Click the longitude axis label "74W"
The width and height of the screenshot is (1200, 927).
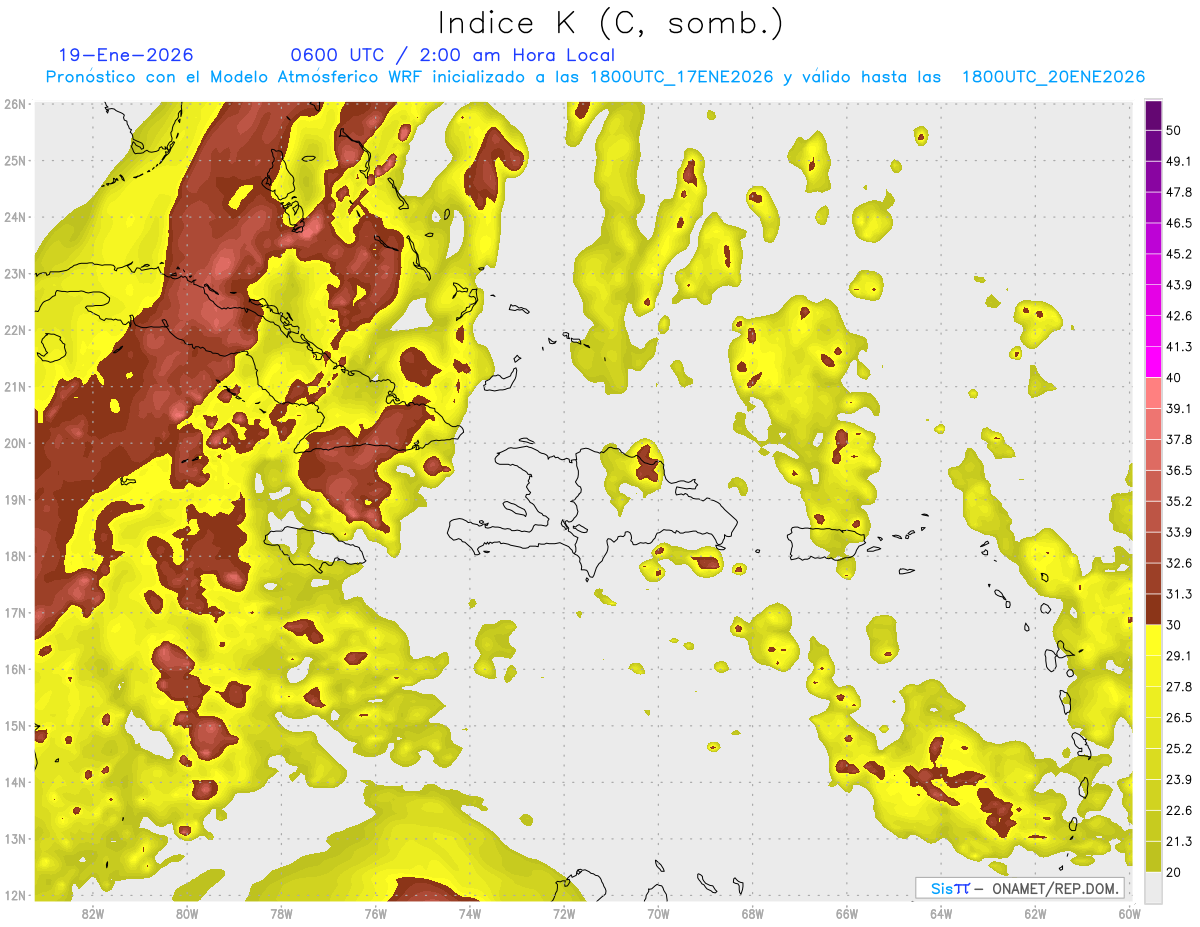pyautogui.click(x=469, y=913)
